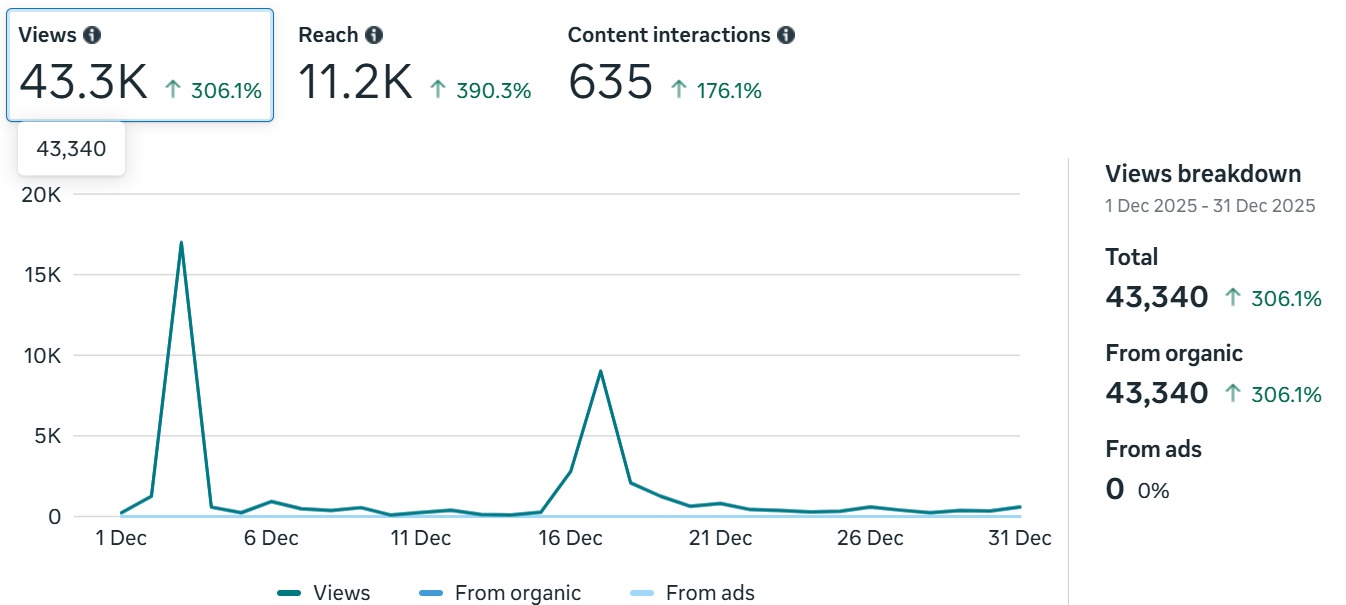Click the Views info icon
Viewport: 1346px width, 605px height.
pos(92,33)
